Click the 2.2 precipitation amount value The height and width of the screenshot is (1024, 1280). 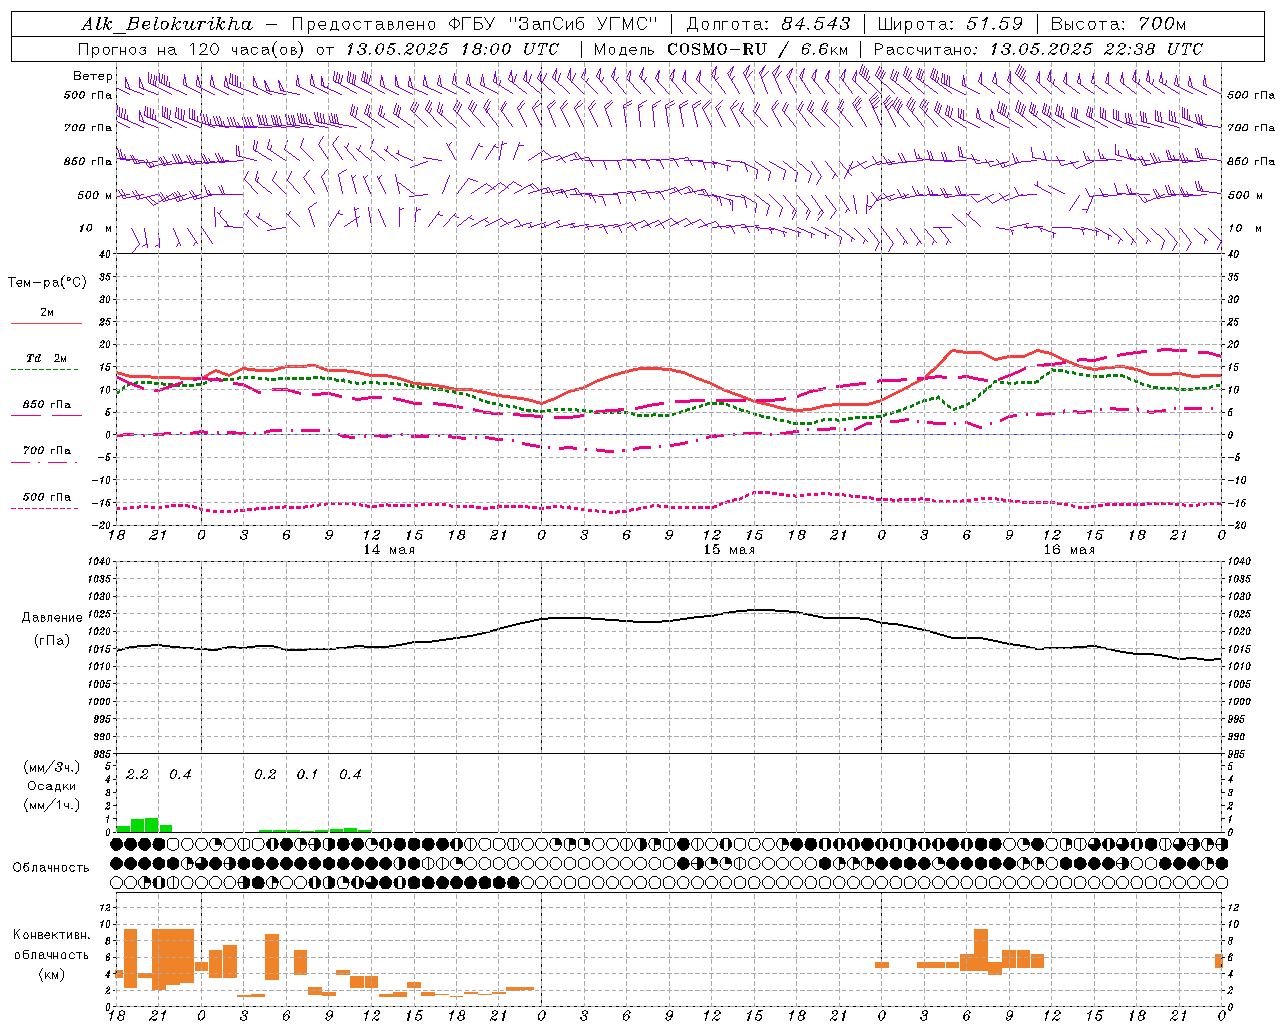(x=137, y=774)
